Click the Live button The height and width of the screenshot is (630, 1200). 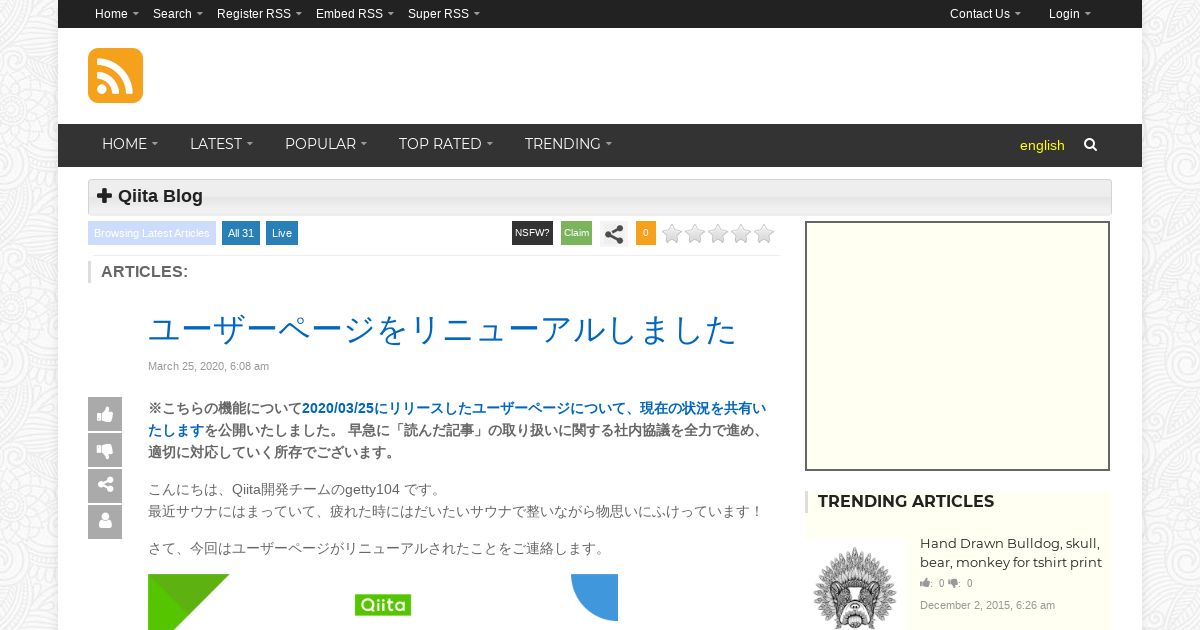click(x=282, y=233)
